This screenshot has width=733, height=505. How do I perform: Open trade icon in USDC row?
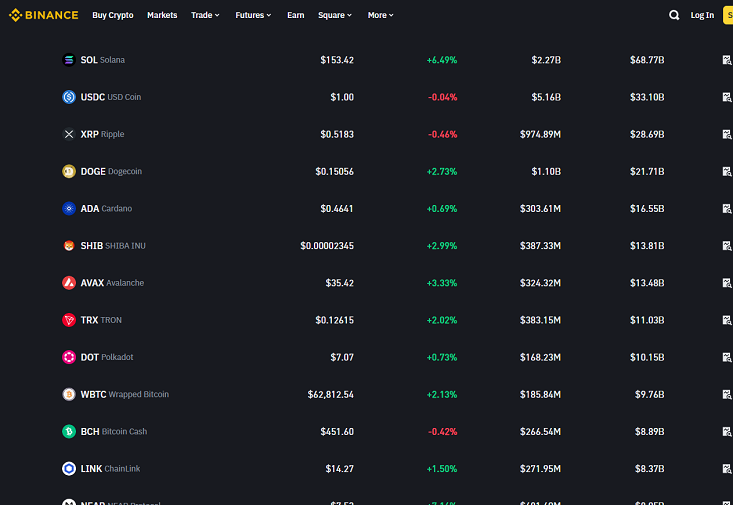(x=727, y=97)
